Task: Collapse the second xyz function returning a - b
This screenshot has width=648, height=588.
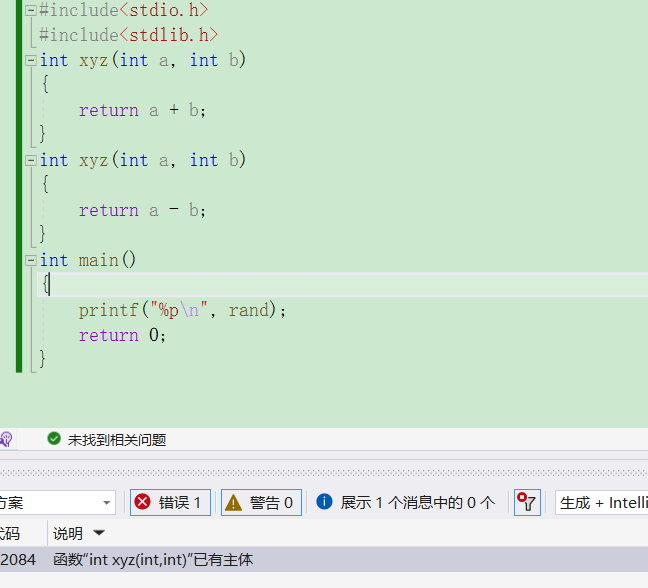Action: coord(30,160)
